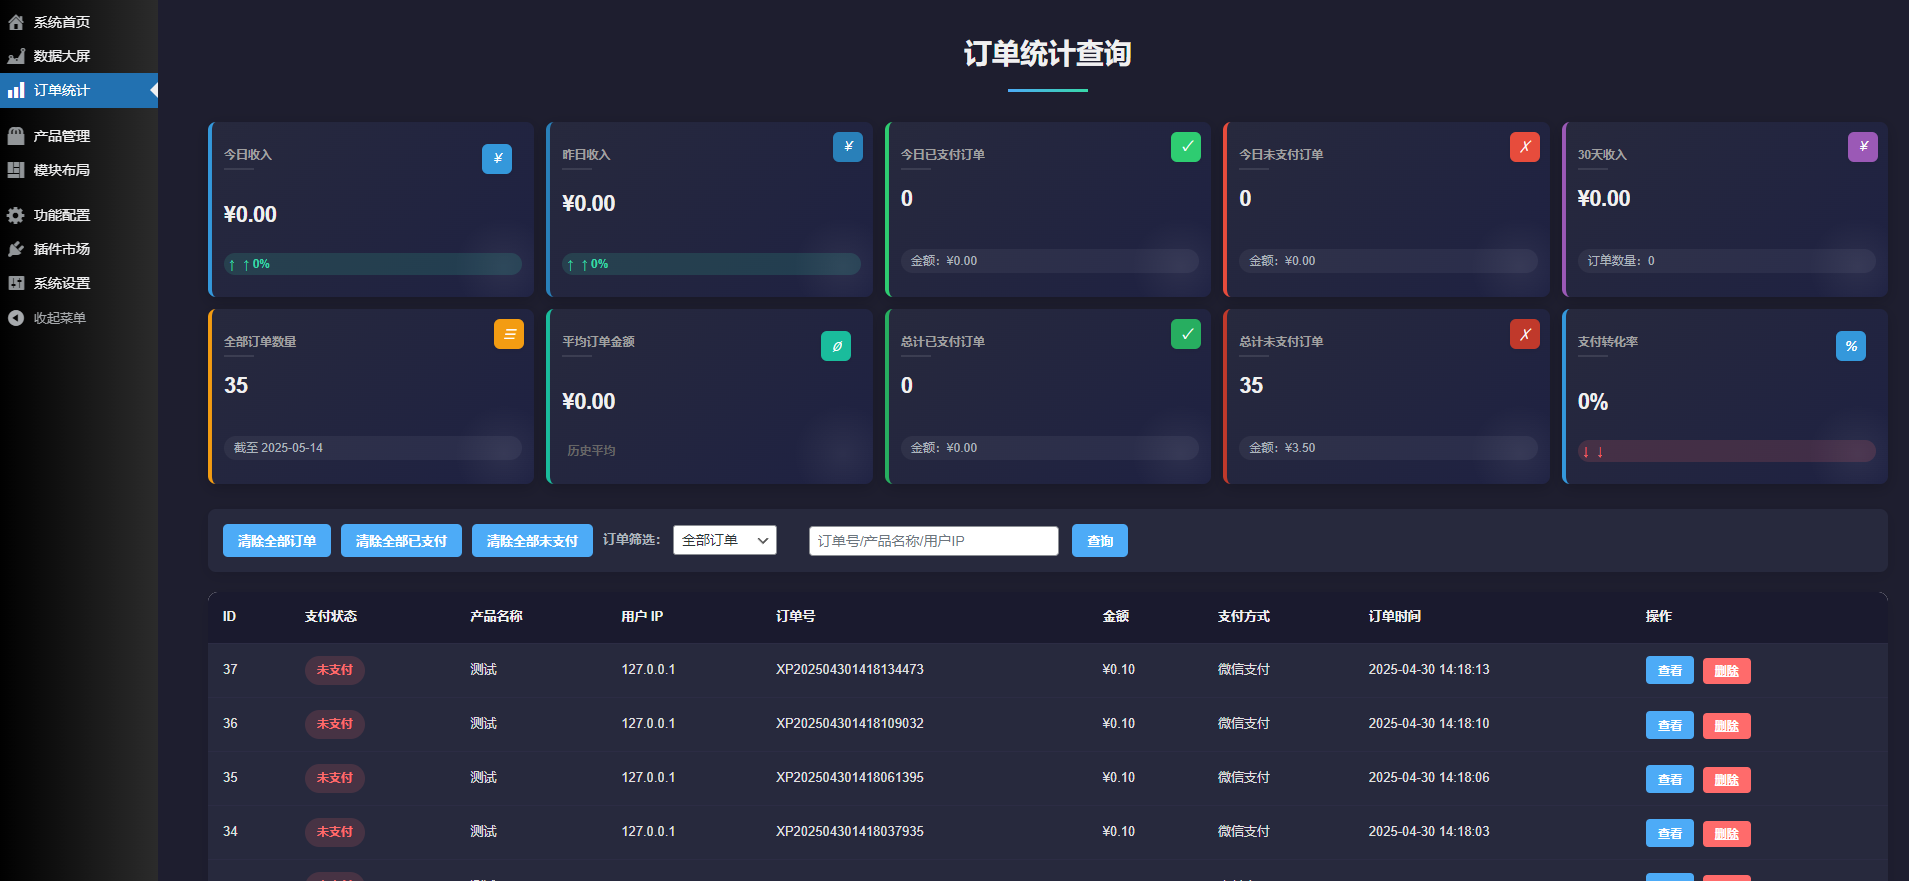Click the 清除全部未支付 button
The height and width of the screenshot is (881, 1909).
(x=532, y=541)
